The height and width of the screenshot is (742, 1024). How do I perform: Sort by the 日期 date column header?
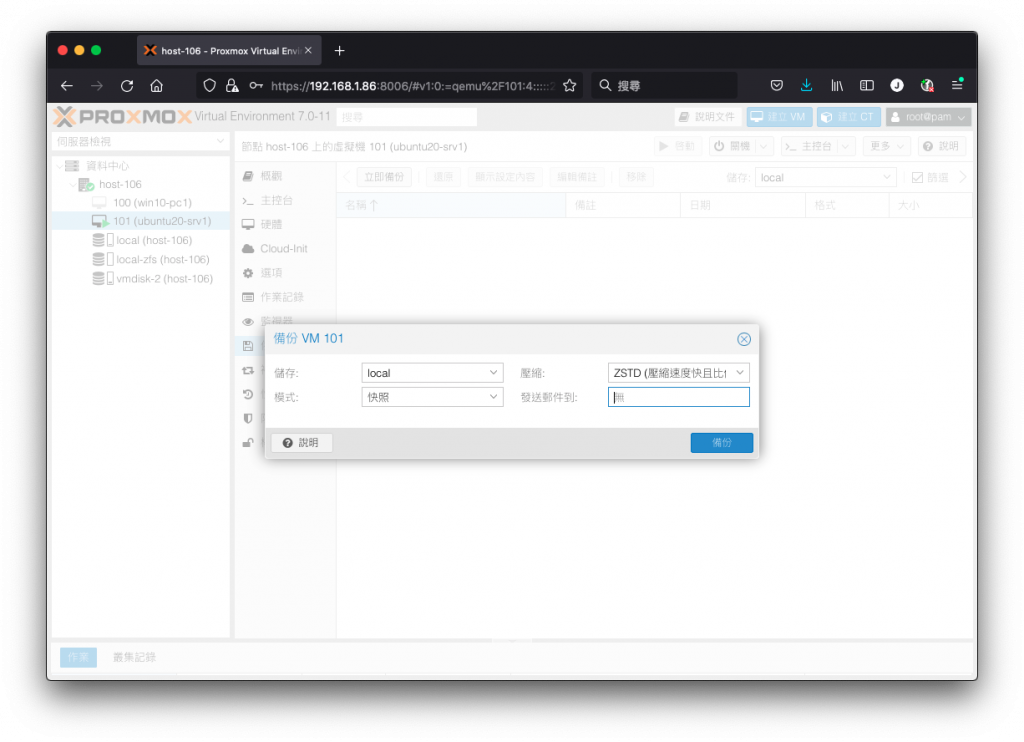[x=743, y=205]
